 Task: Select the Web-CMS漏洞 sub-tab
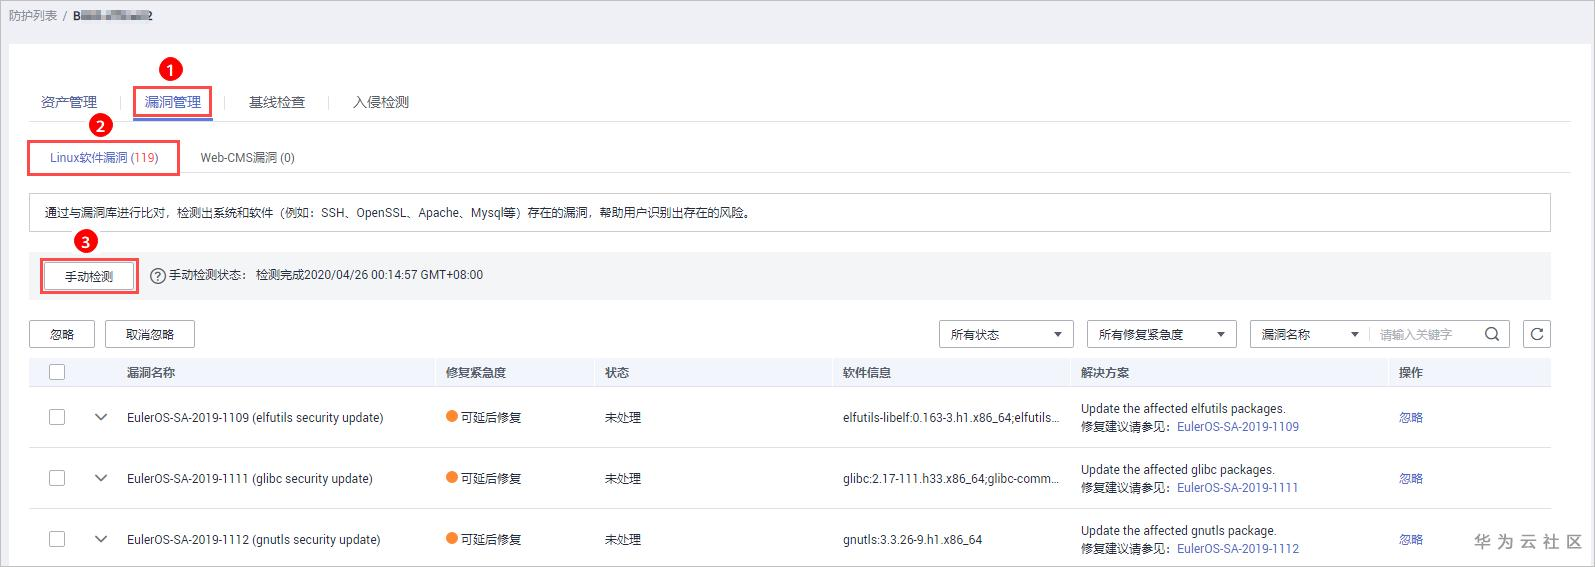[x=247, y=158]
